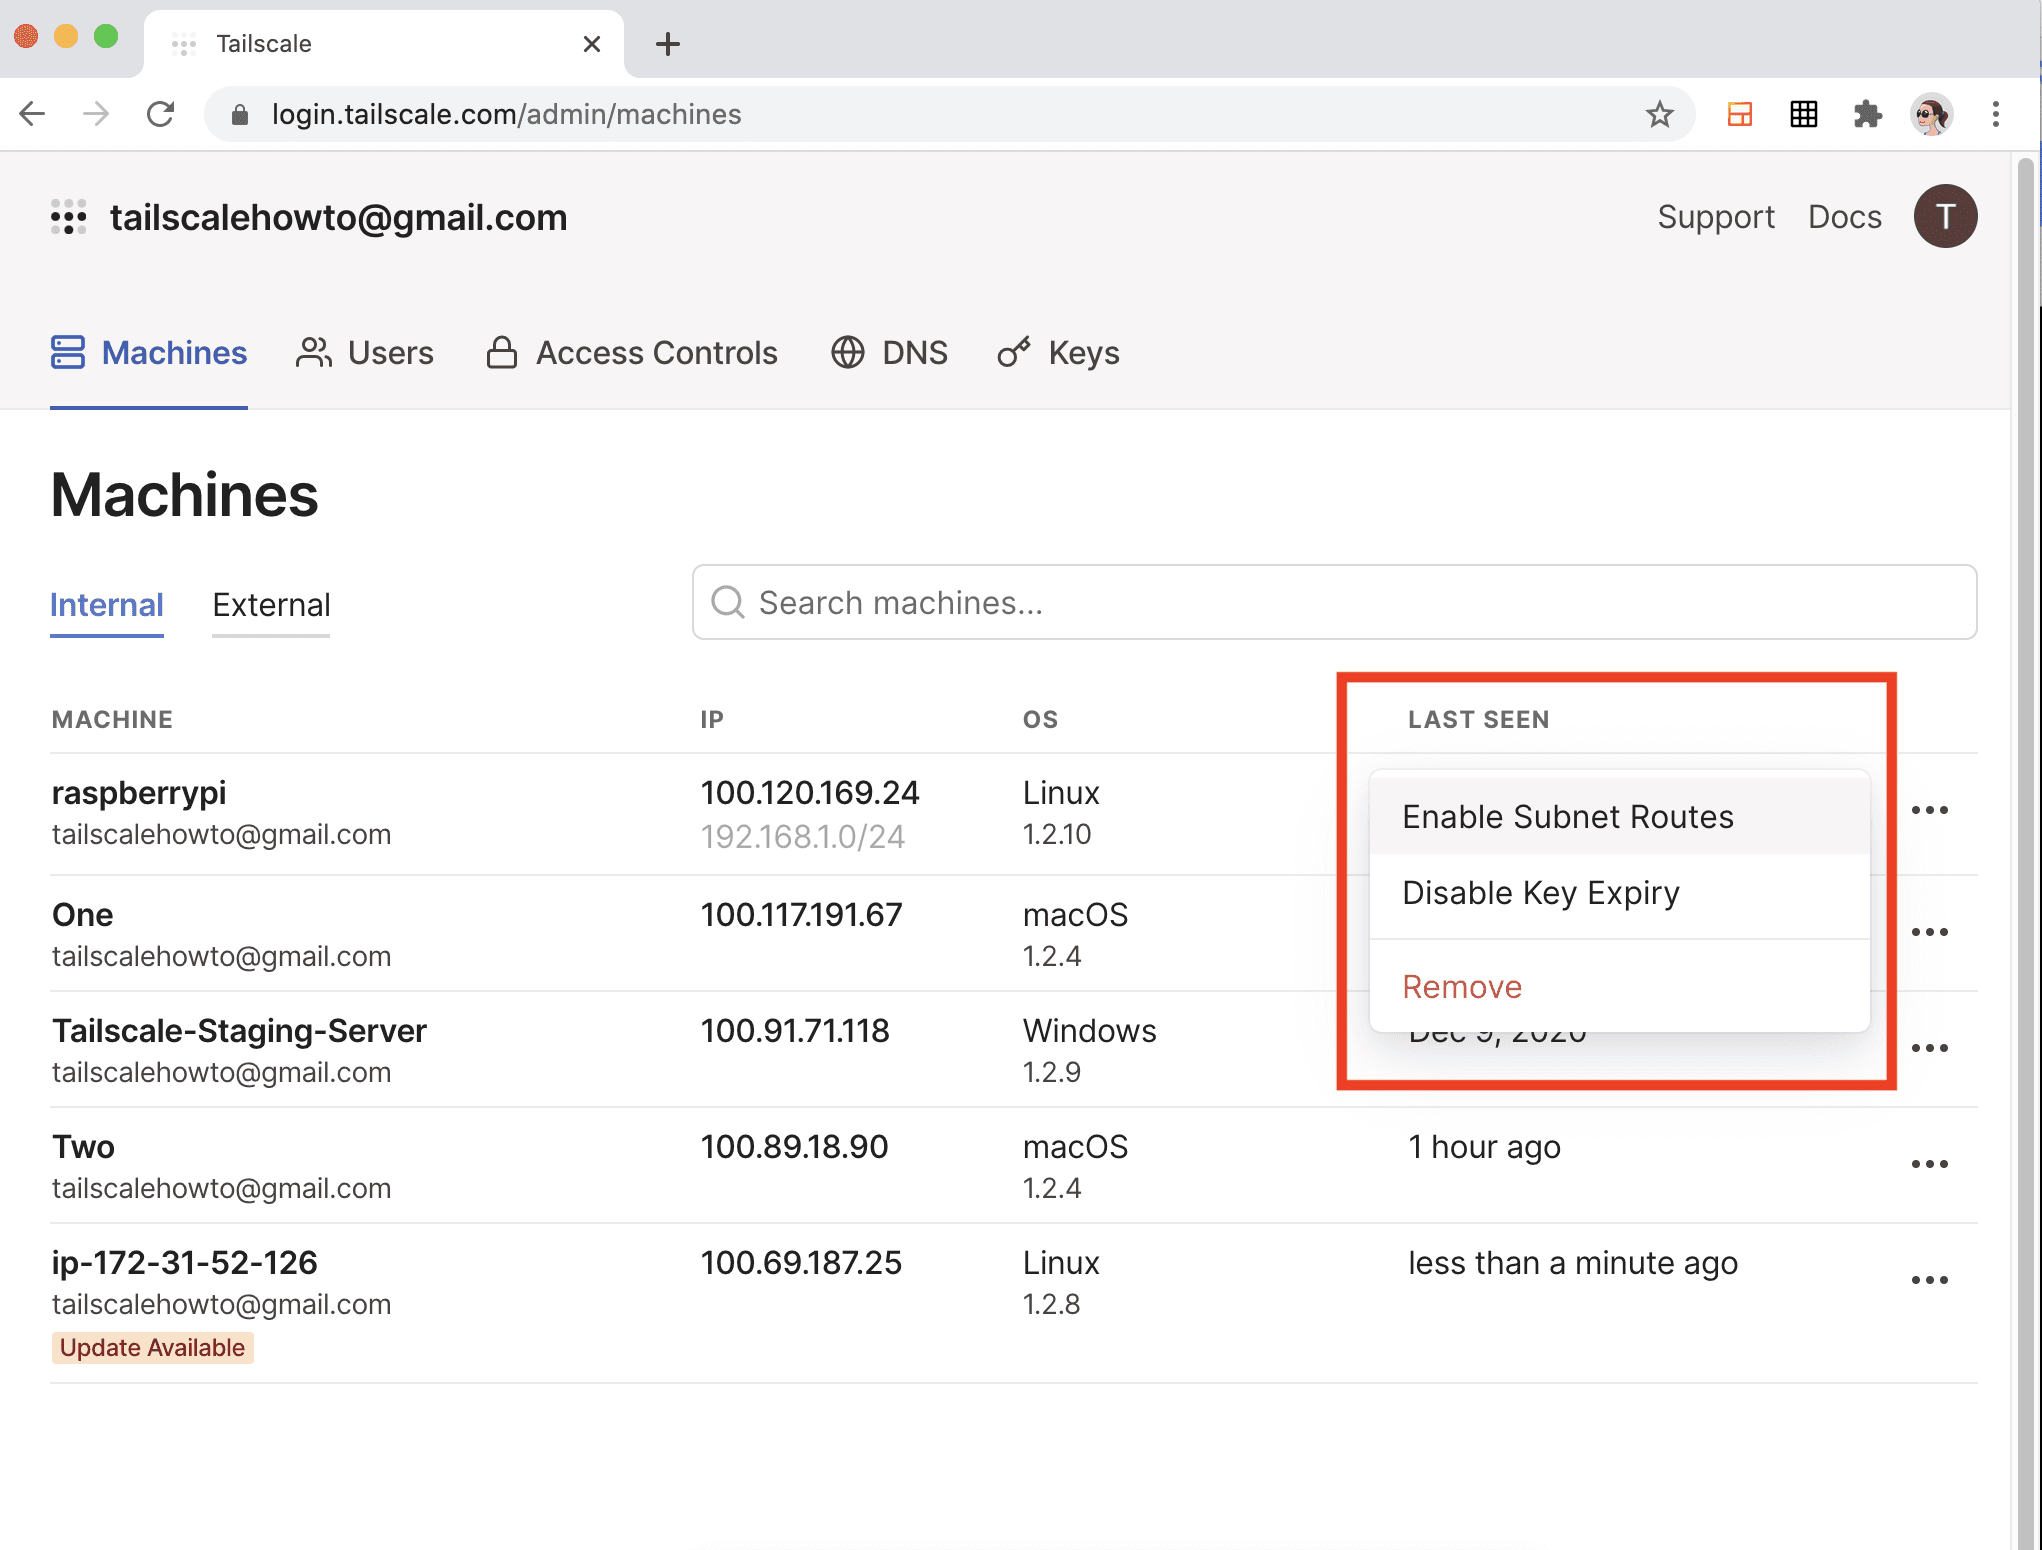The image size is (2042, 1550).
Task: Click IP address 100.69.187.25
Action: 801,1263
